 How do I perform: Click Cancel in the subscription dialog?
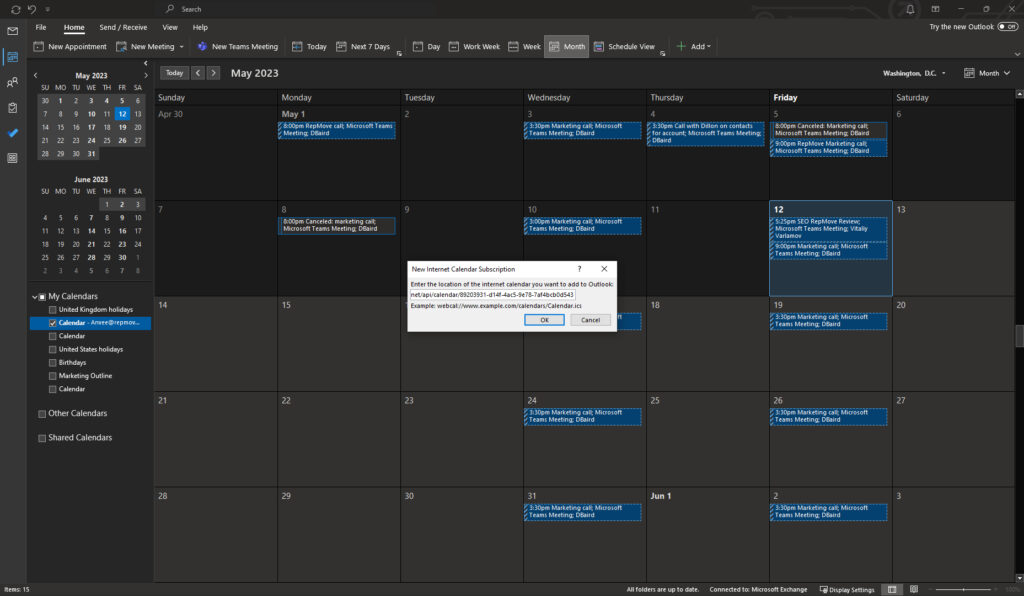590,320
